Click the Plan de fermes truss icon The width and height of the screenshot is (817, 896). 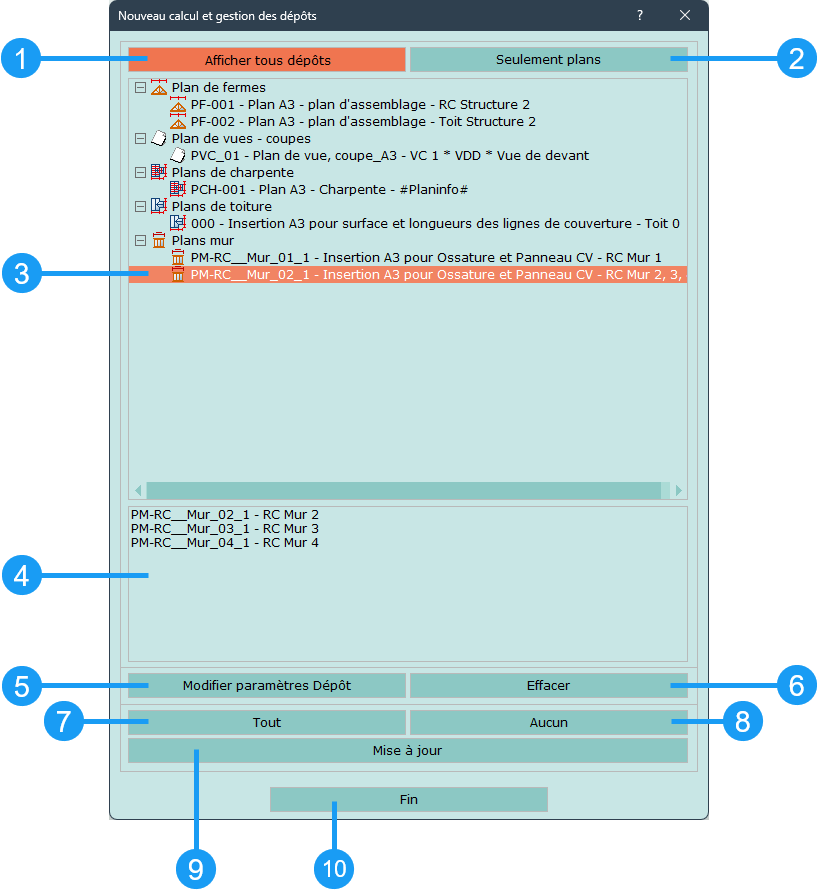pos(158,87)
